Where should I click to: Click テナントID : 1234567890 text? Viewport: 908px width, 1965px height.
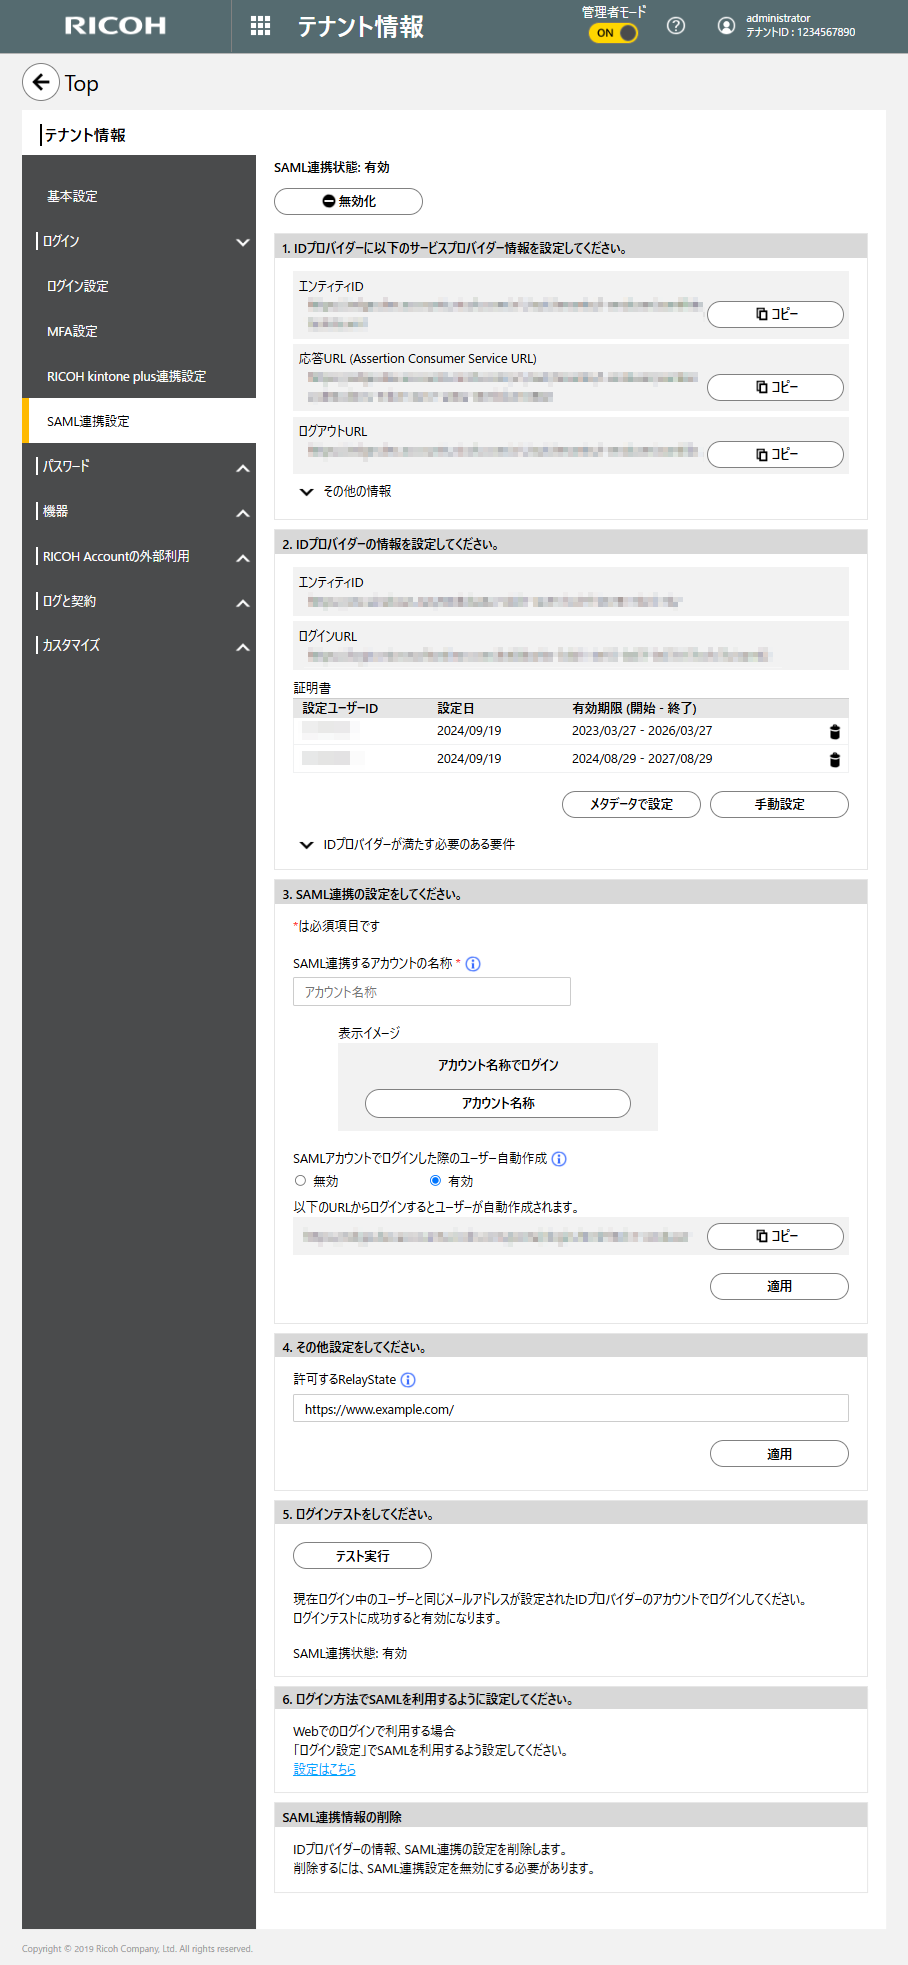800,32
